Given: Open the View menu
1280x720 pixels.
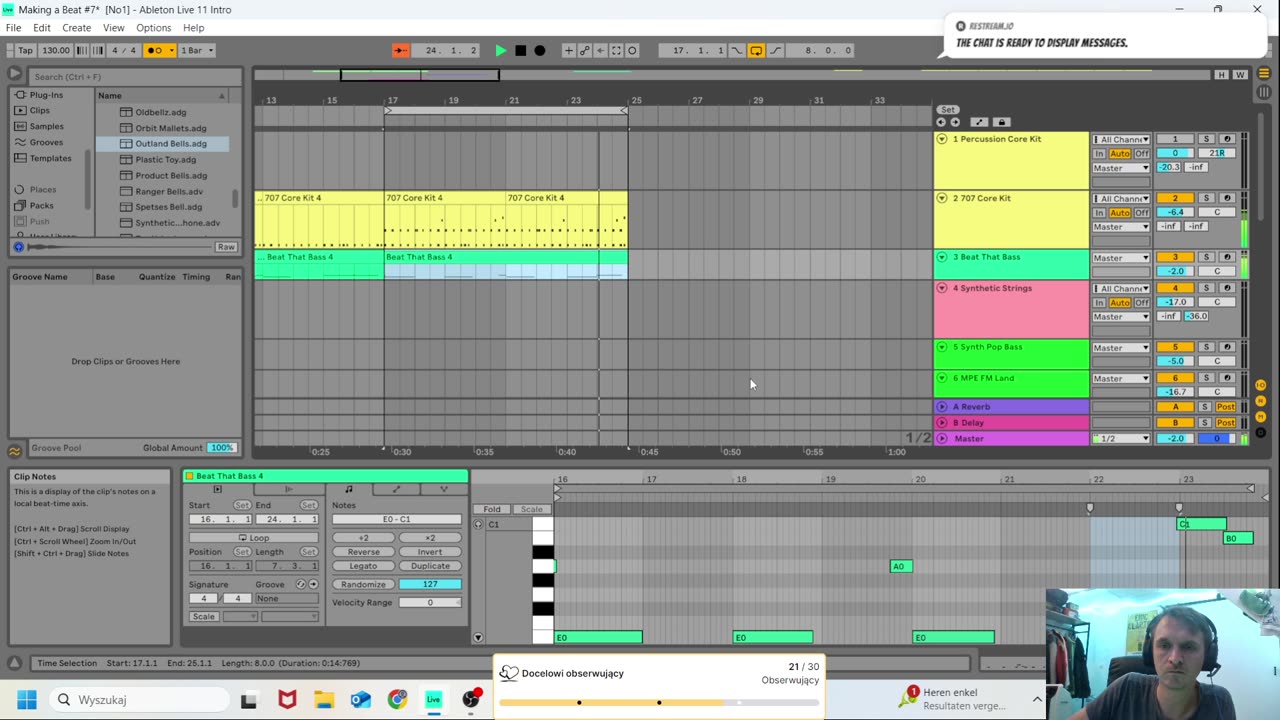Looking at the screenshot, I should (x=114, y=27).
